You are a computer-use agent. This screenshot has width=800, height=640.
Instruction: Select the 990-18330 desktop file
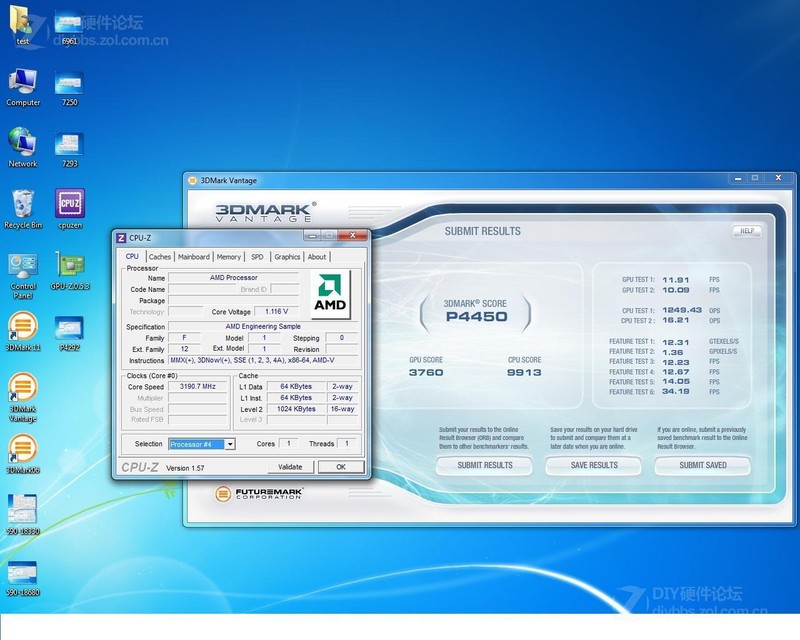[x=23, y=514]
